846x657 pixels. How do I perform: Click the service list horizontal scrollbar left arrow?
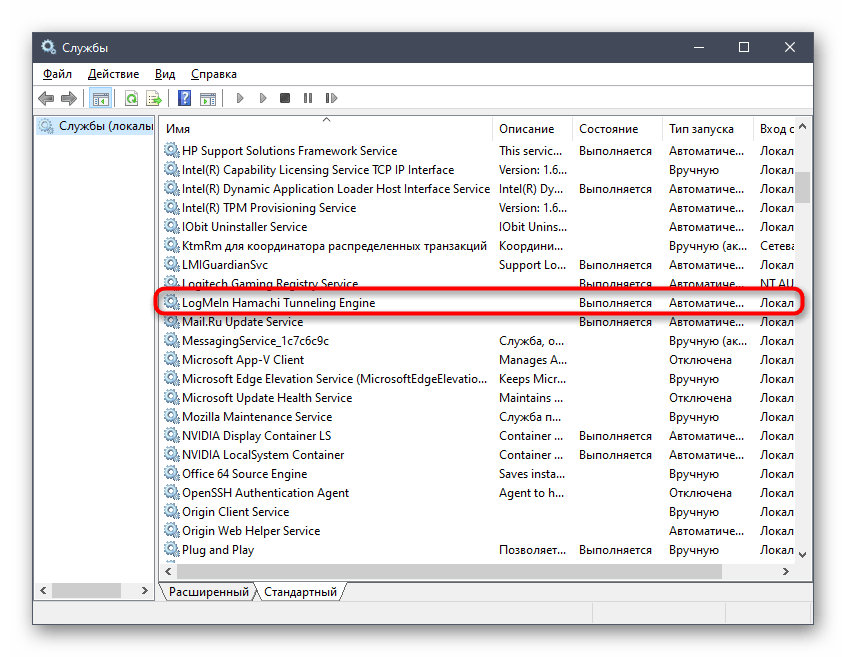[x=168, y=571]
